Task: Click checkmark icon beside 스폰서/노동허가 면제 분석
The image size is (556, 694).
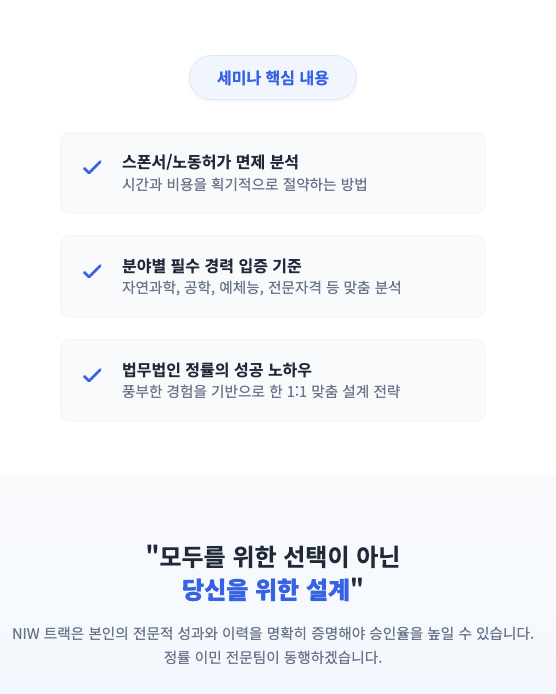Action: [92, 167]
